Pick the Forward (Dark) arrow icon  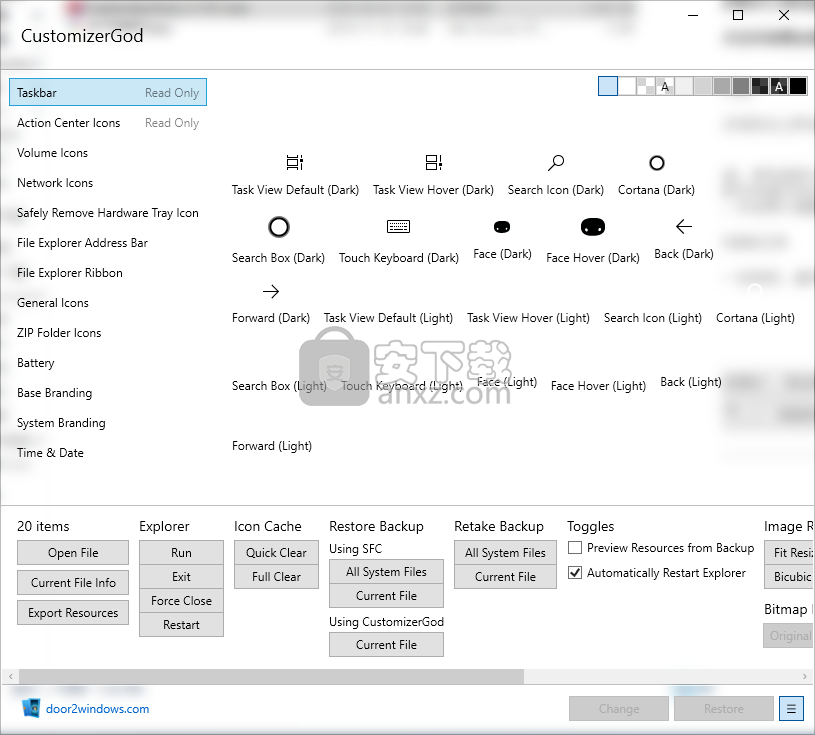[x=271, y=291]
